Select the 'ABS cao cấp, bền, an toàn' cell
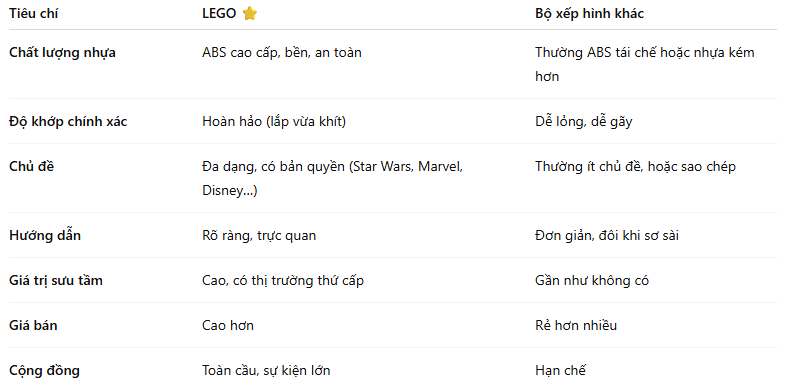Image resolution: width=789 pixels, height=391 pixels. pos(282,52)
